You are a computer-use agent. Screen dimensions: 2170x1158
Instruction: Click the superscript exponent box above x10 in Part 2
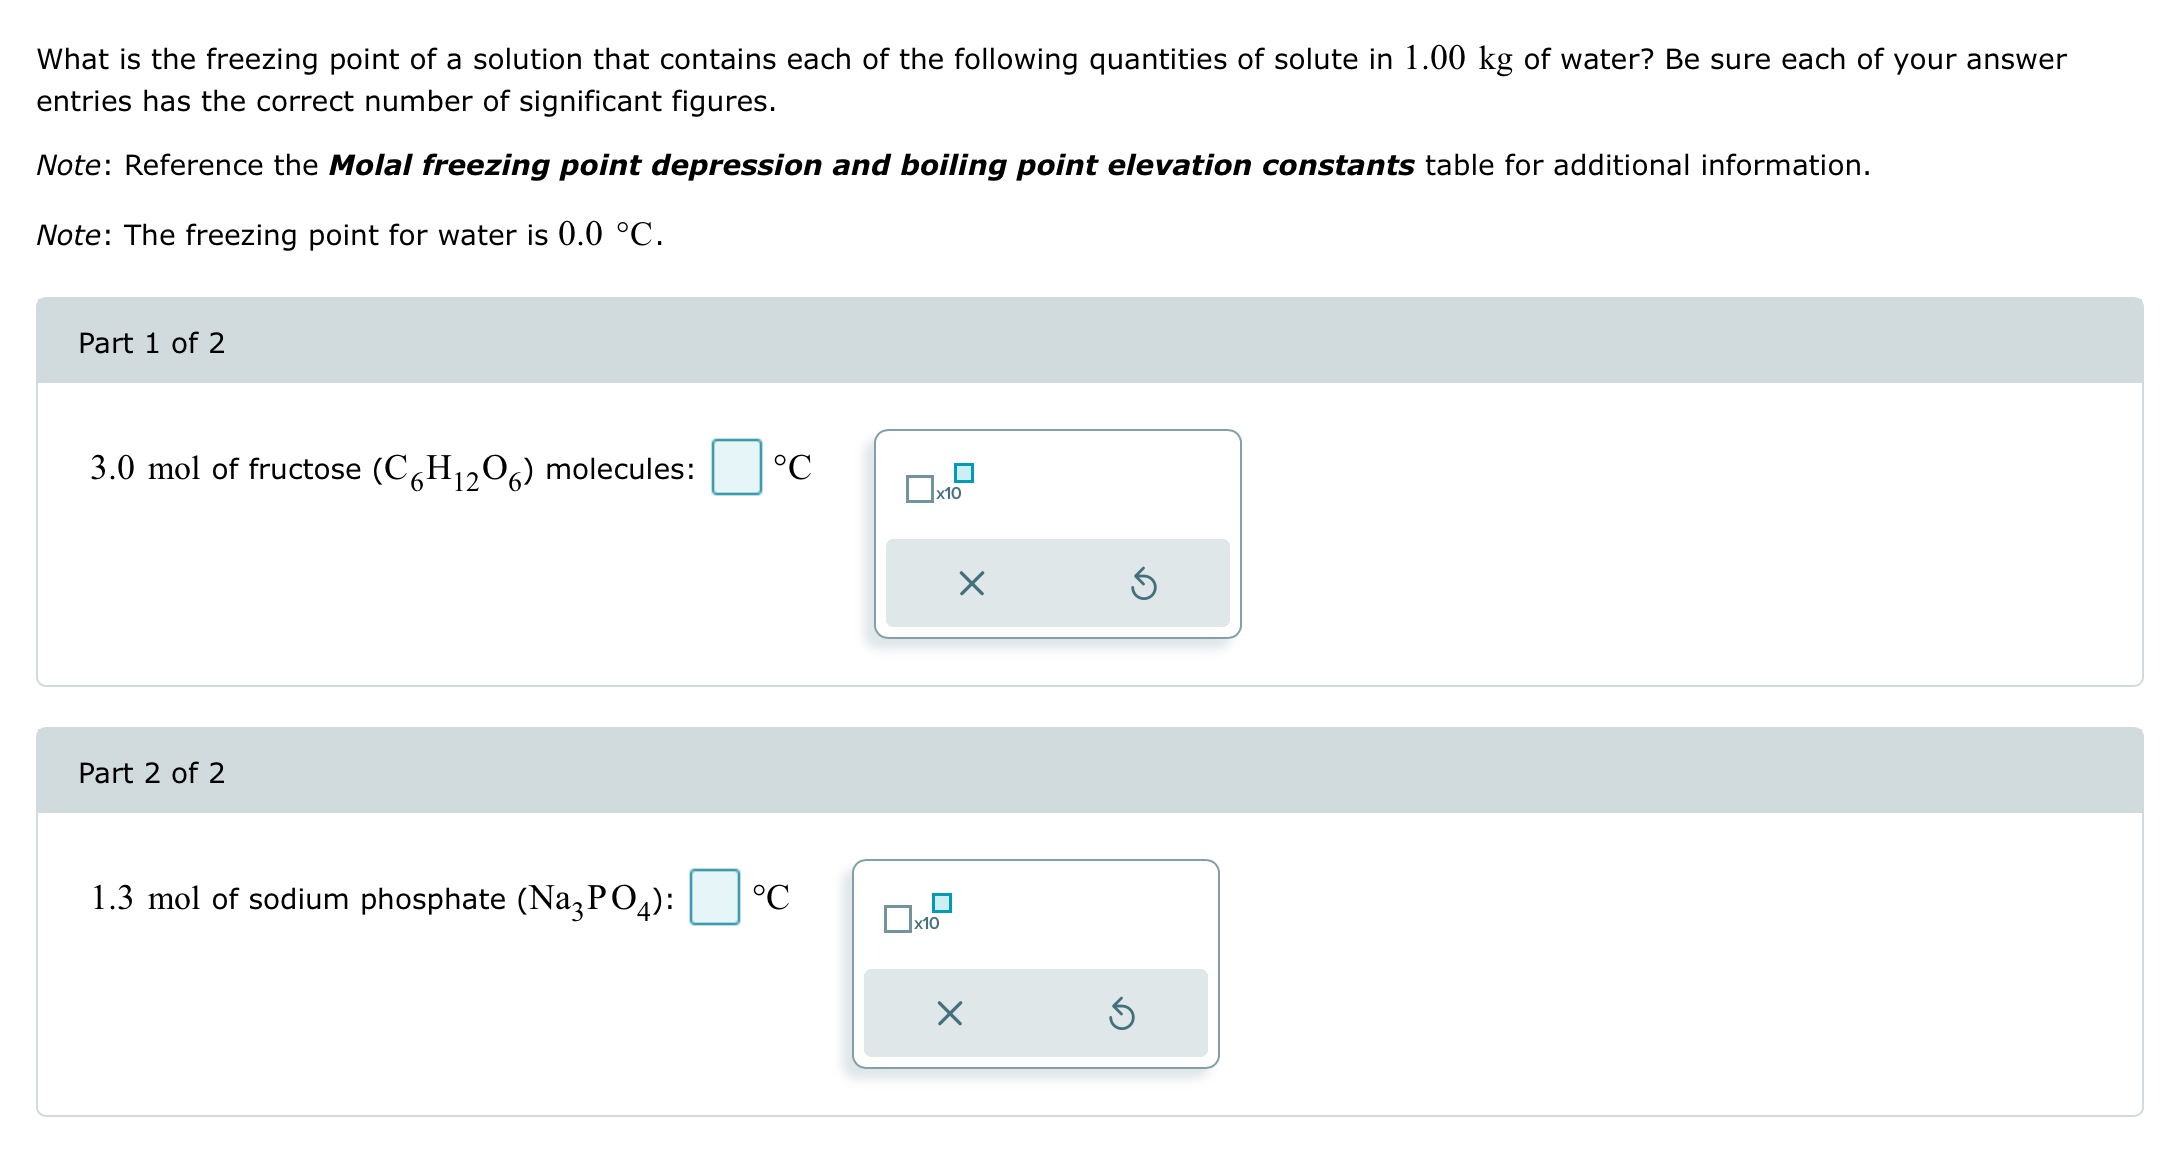point(941,901)
